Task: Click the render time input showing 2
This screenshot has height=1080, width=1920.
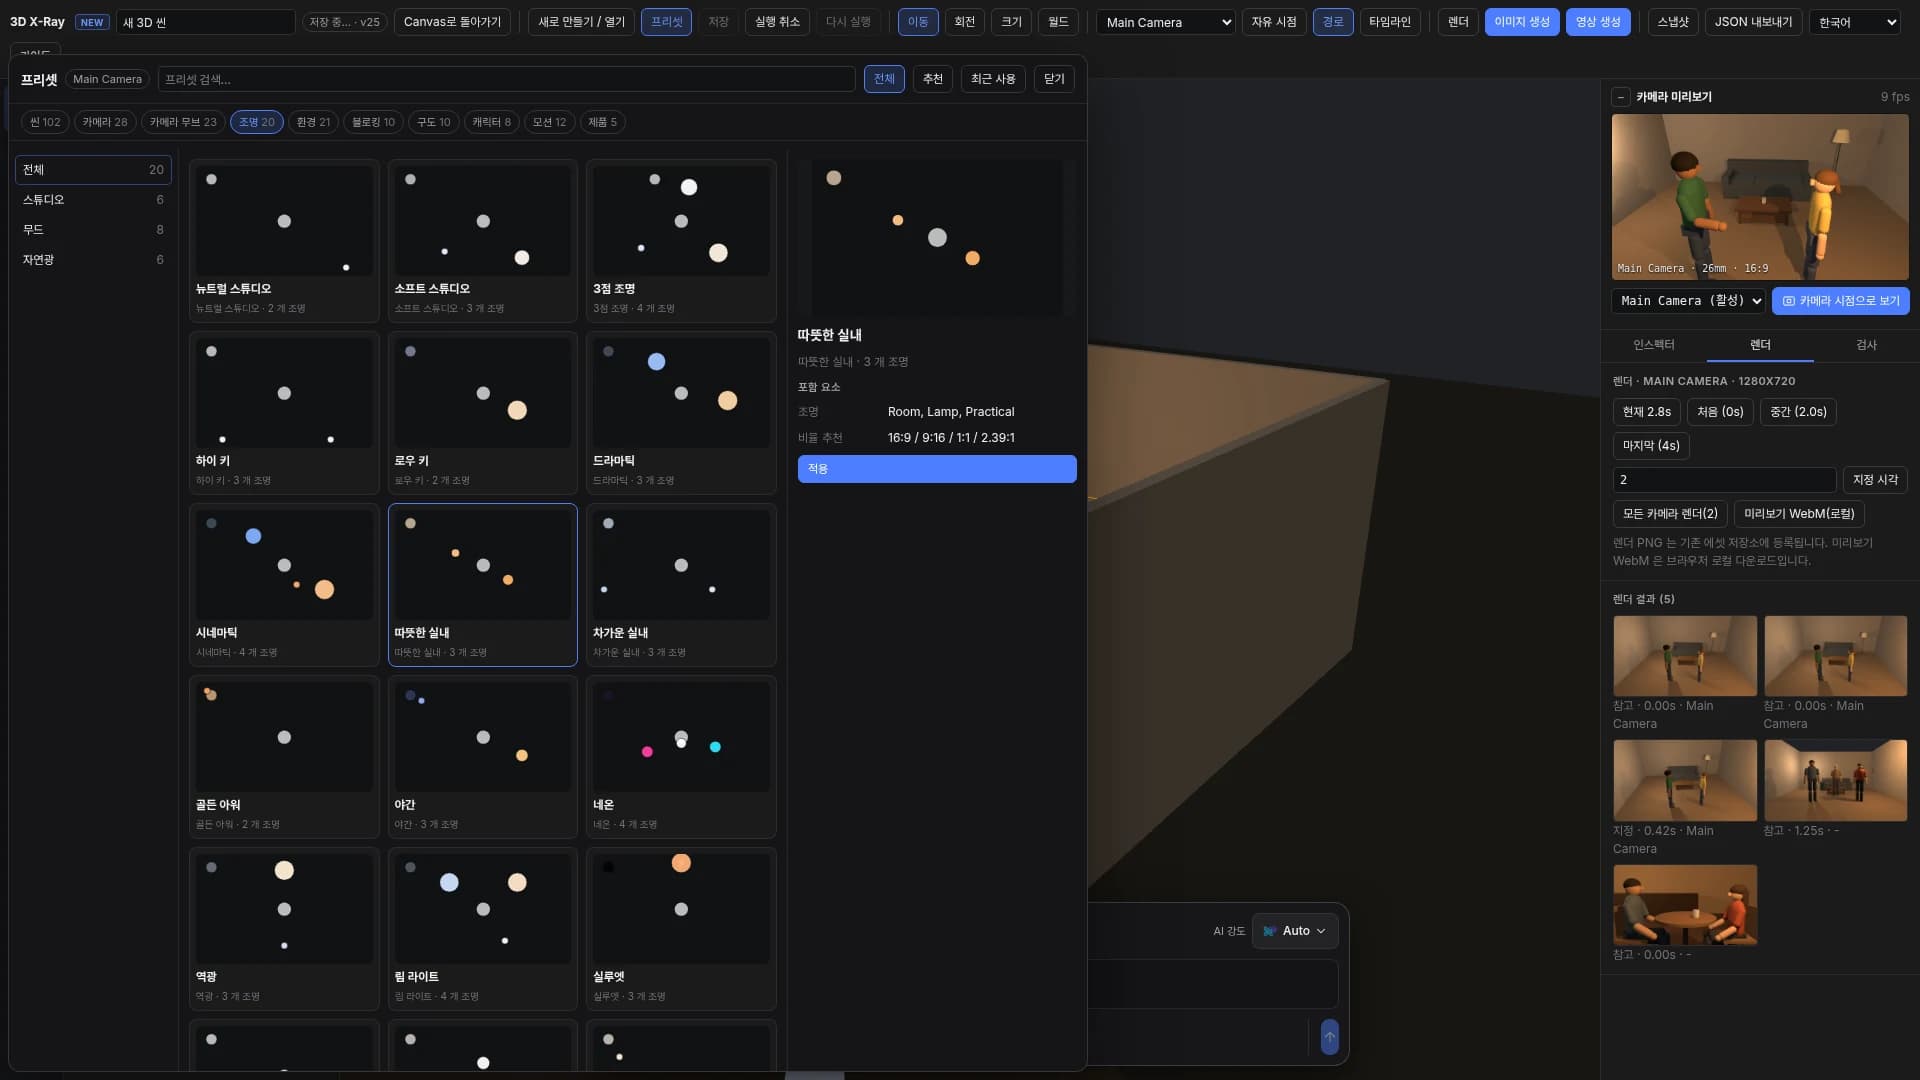Action: 1724,480
